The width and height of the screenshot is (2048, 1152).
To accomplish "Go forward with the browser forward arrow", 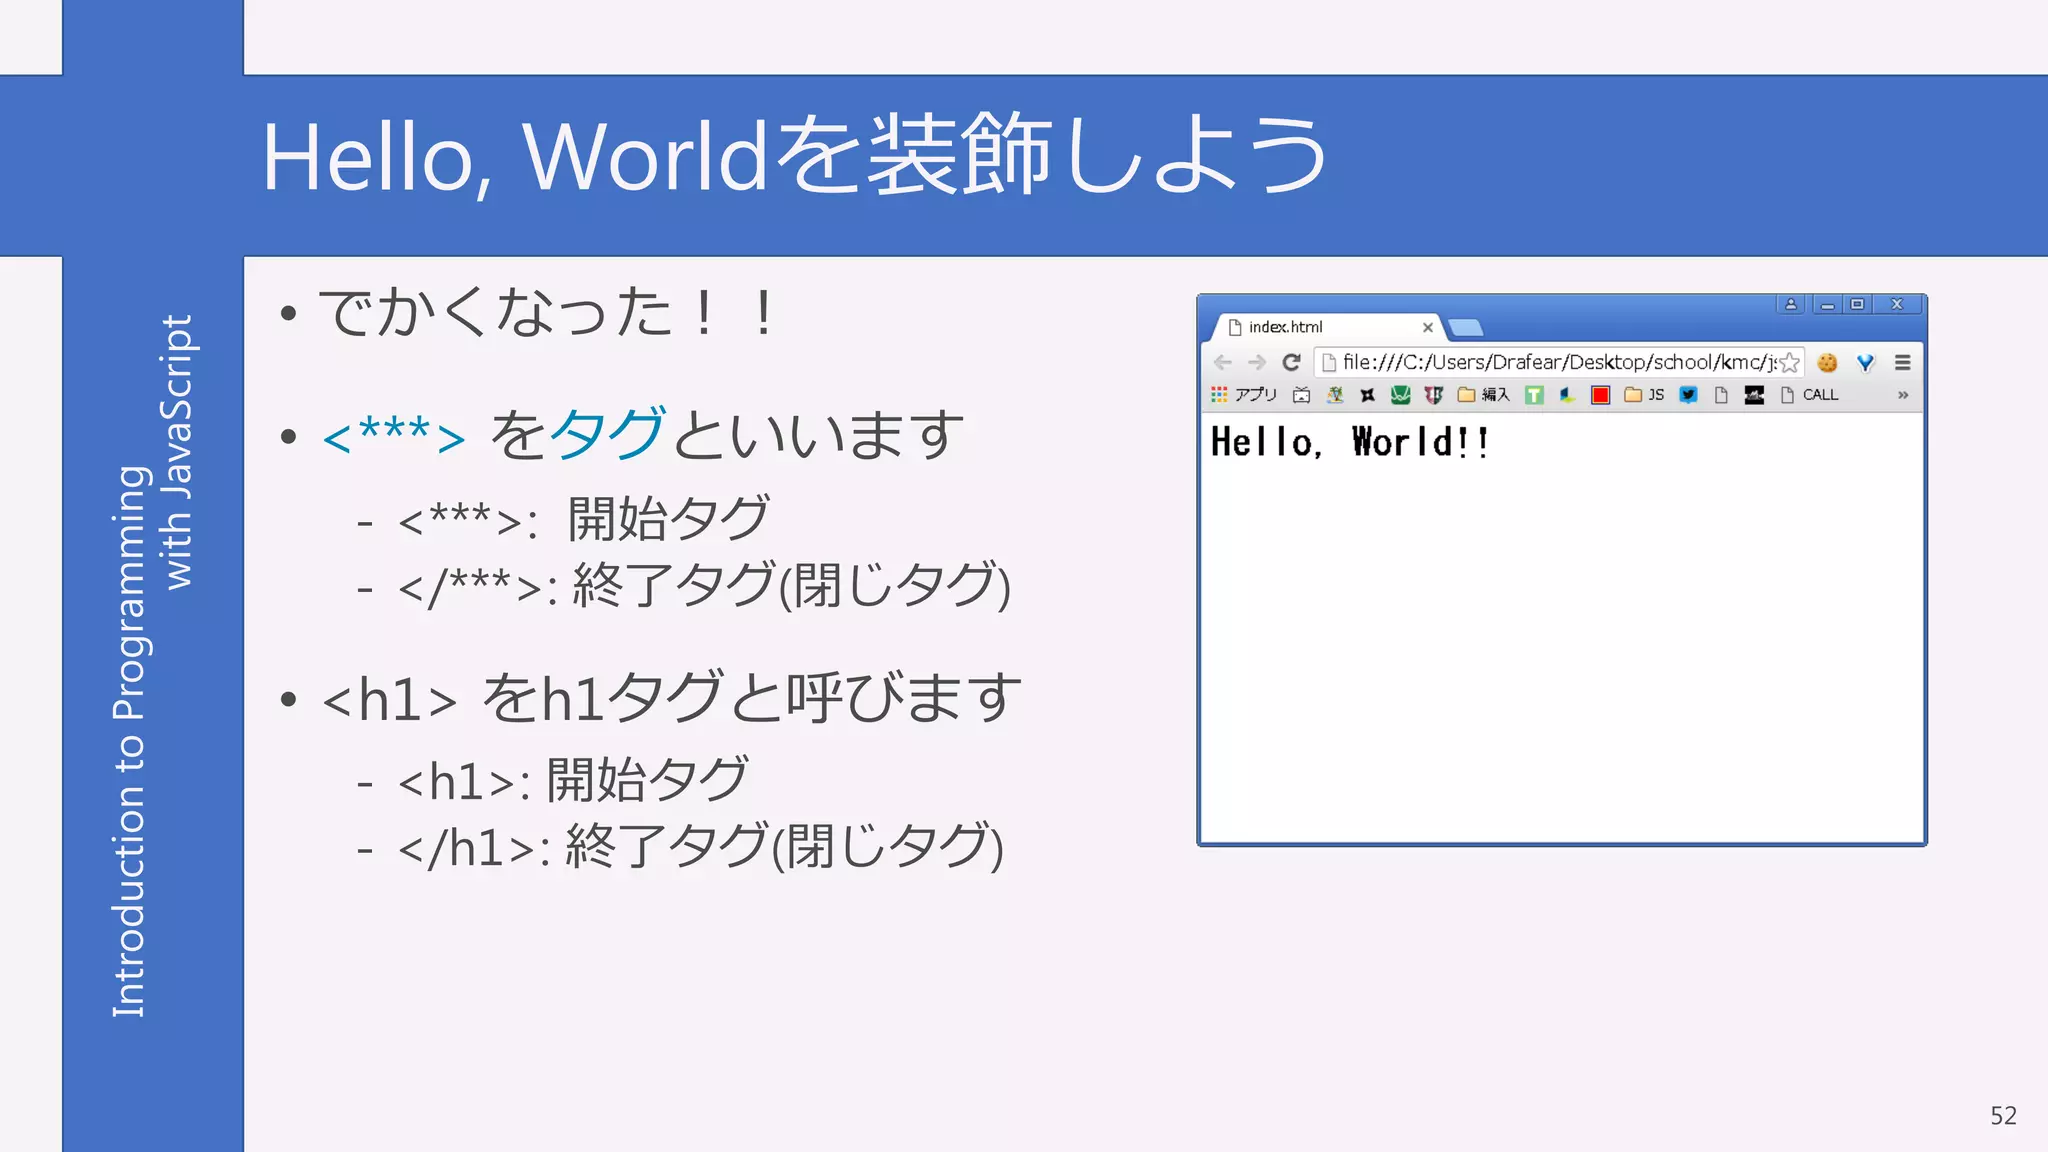I will (1257, 362).
